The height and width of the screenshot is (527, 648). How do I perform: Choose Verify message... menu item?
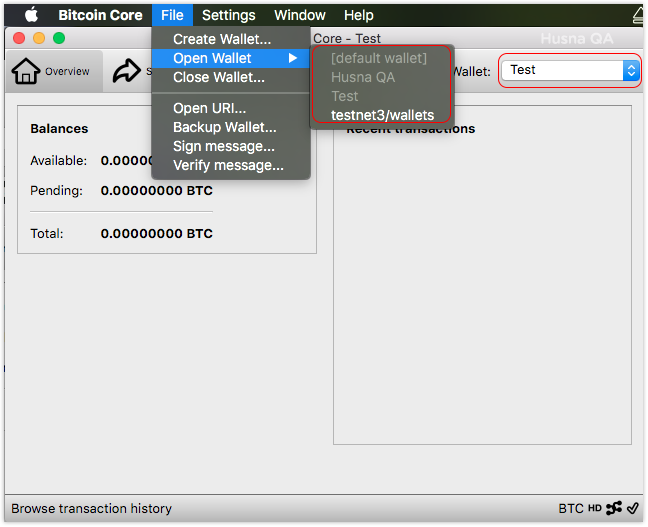(x=231, y=165)
